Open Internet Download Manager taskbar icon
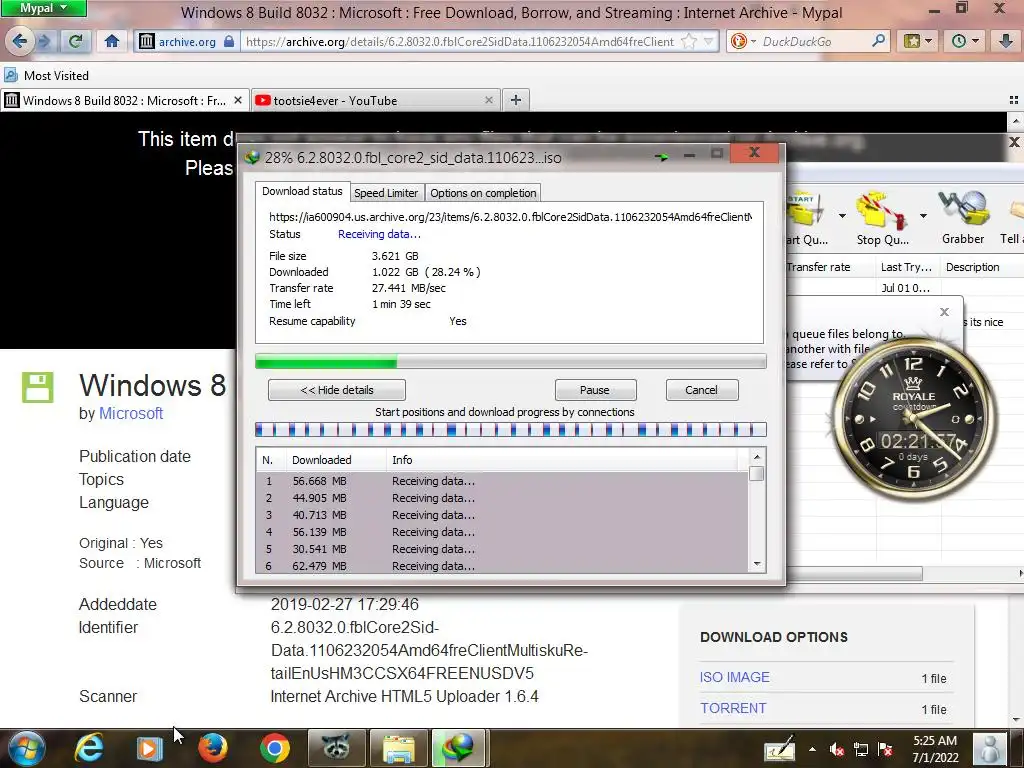Image resolution: width=1024 pixels, height=768 pixels. pos(458,748)
